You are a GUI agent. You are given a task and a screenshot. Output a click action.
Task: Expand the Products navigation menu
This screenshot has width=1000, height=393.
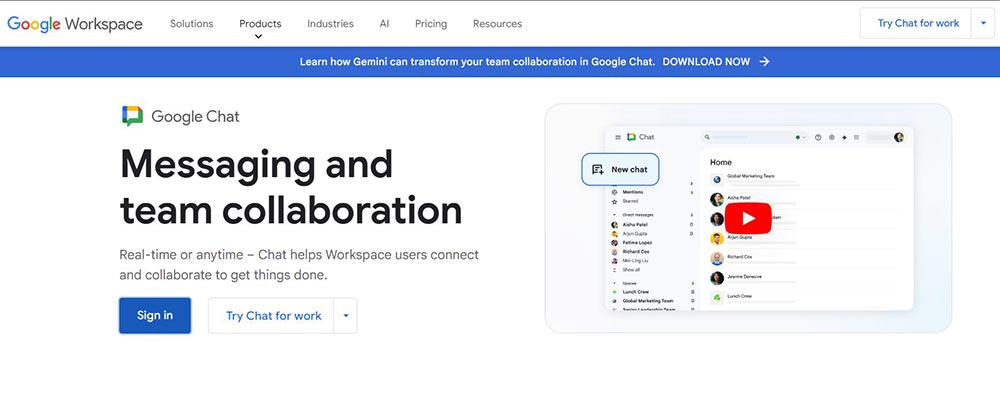coord(260,24)
